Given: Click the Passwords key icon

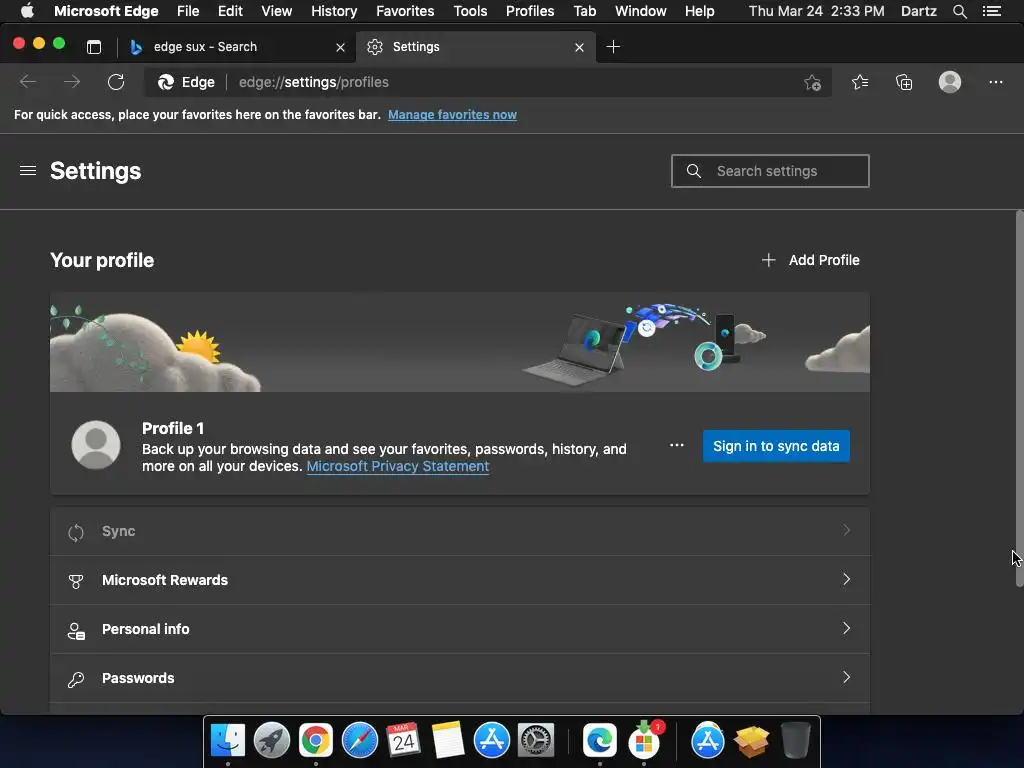Looking at the screenshot, I should coord(76,679).
